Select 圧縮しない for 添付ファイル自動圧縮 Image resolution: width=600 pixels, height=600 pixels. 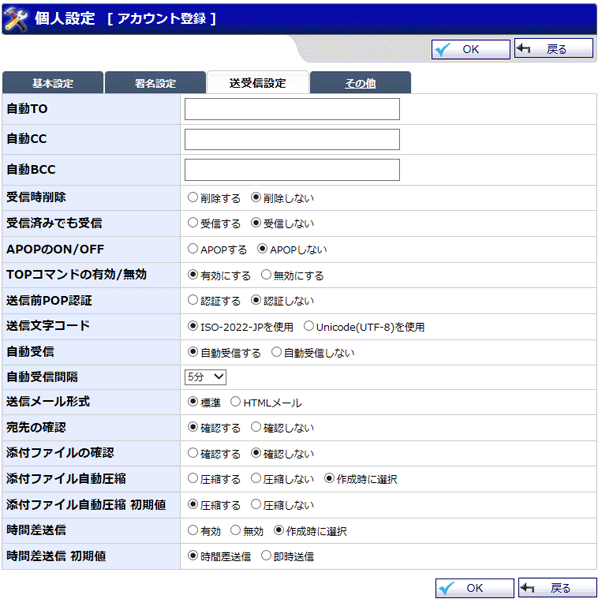point(256,478)
